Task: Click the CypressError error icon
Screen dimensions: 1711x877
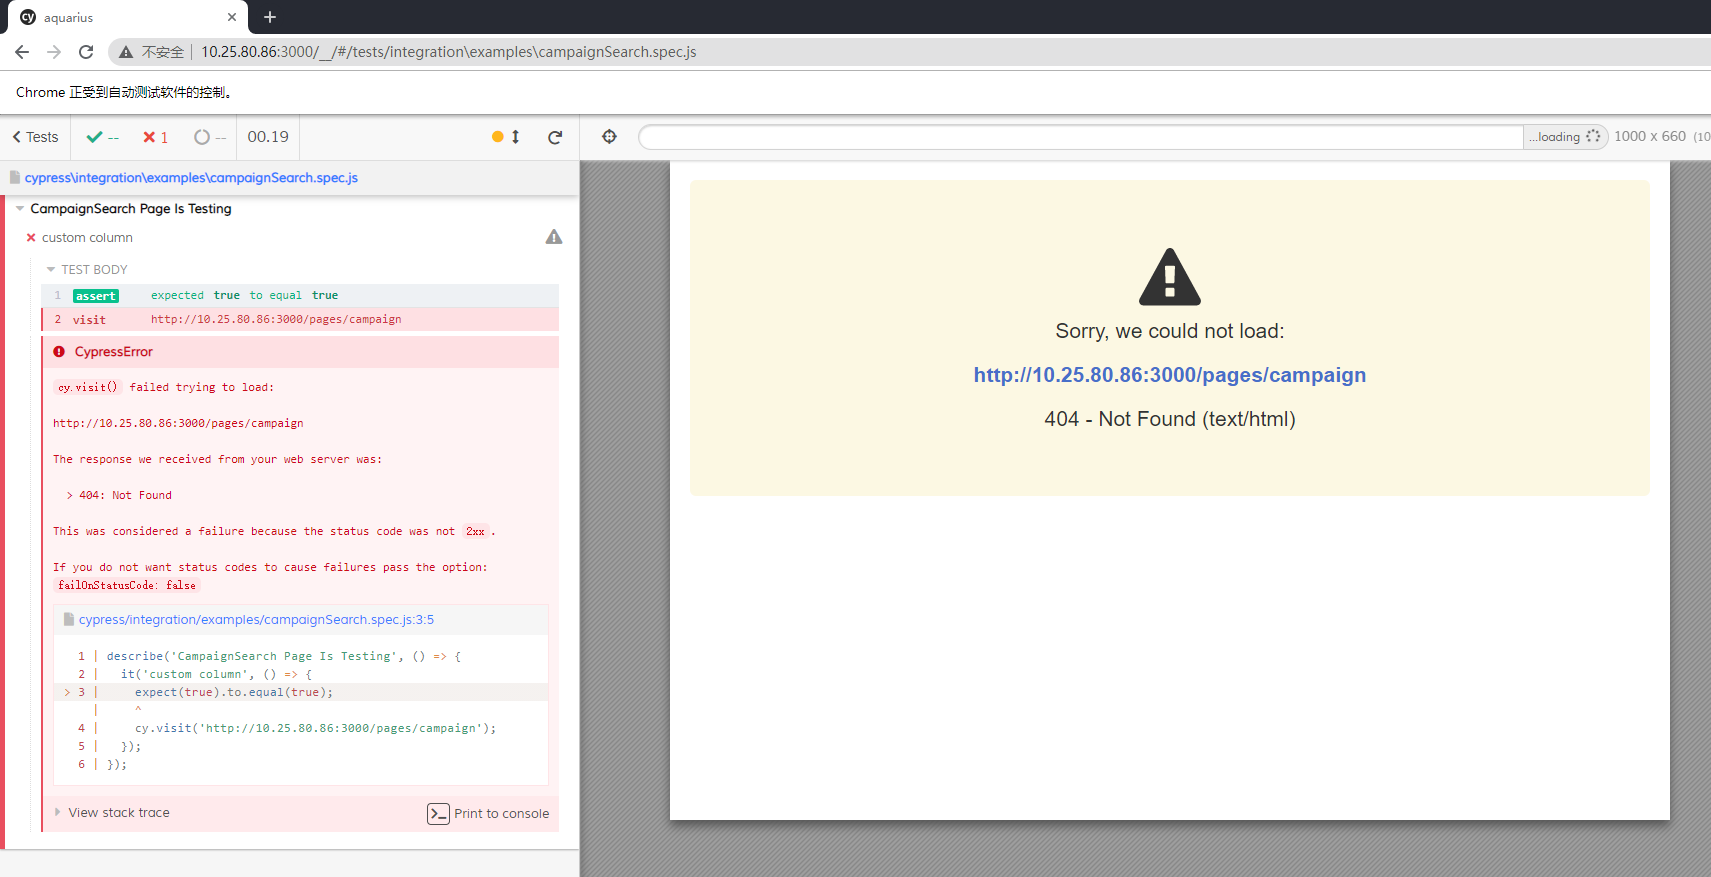Action: tap(59, 352)
